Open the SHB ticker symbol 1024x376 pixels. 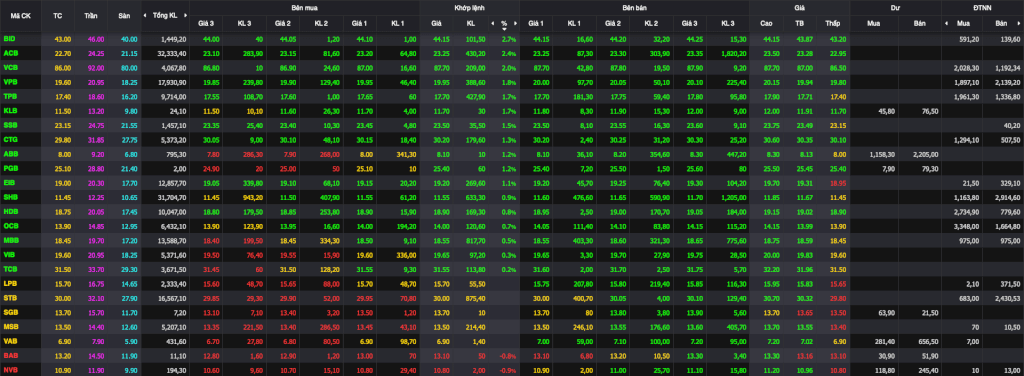(10, 196)
